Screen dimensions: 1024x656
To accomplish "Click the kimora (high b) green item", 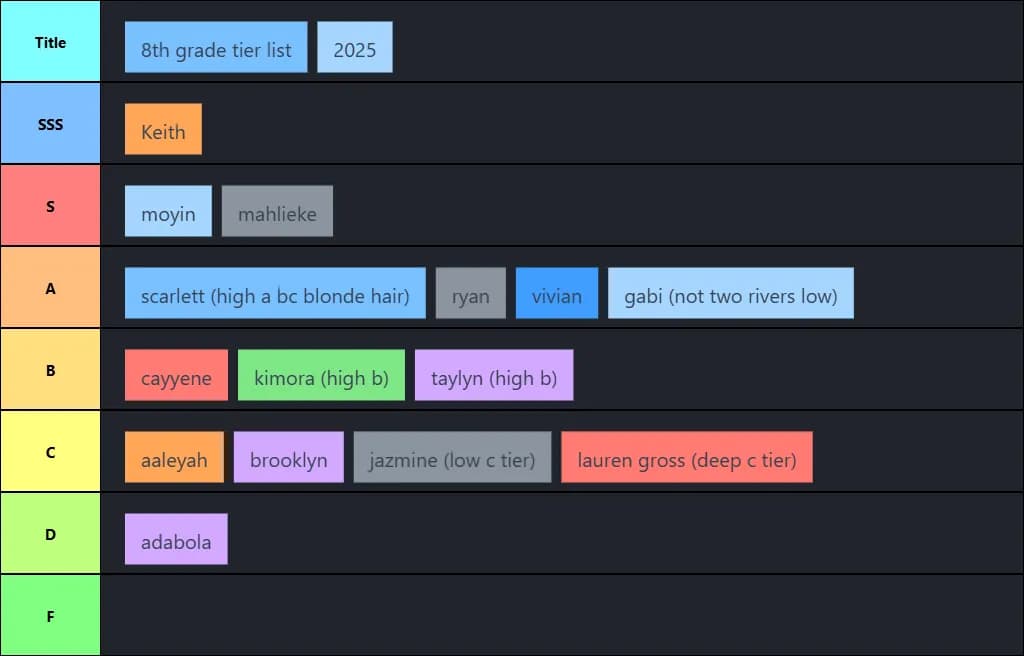I will [x=321, y=376].
